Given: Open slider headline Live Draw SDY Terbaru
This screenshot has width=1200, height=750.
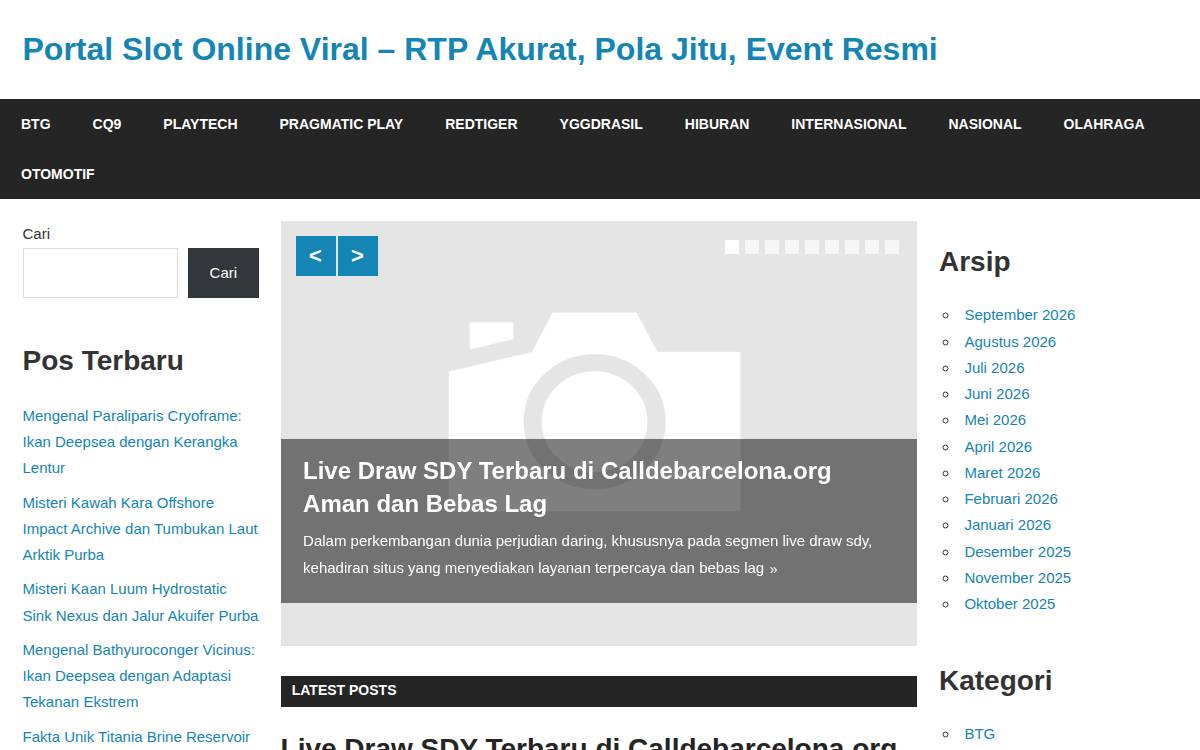Looking at the screenshot, I should point(567,487).
